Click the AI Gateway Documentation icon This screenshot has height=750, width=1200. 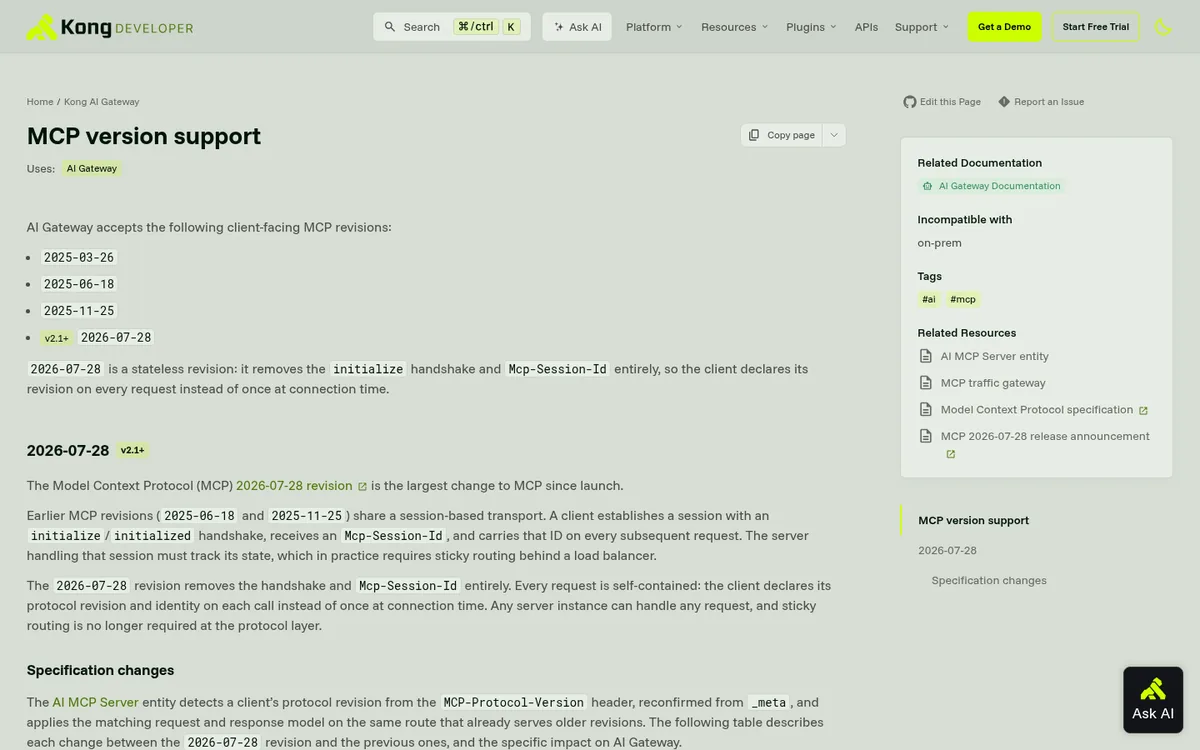(x=928, y=186)
